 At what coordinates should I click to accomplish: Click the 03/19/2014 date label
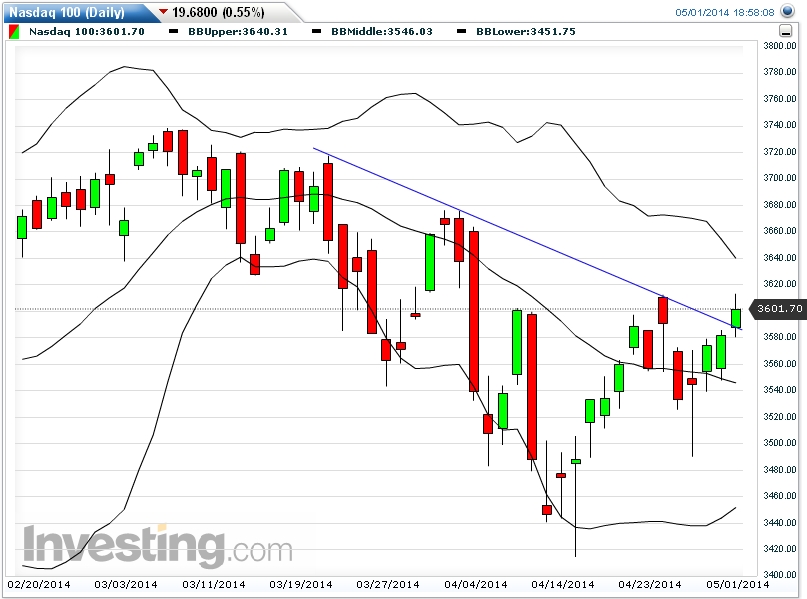click(x=301, y=585)
